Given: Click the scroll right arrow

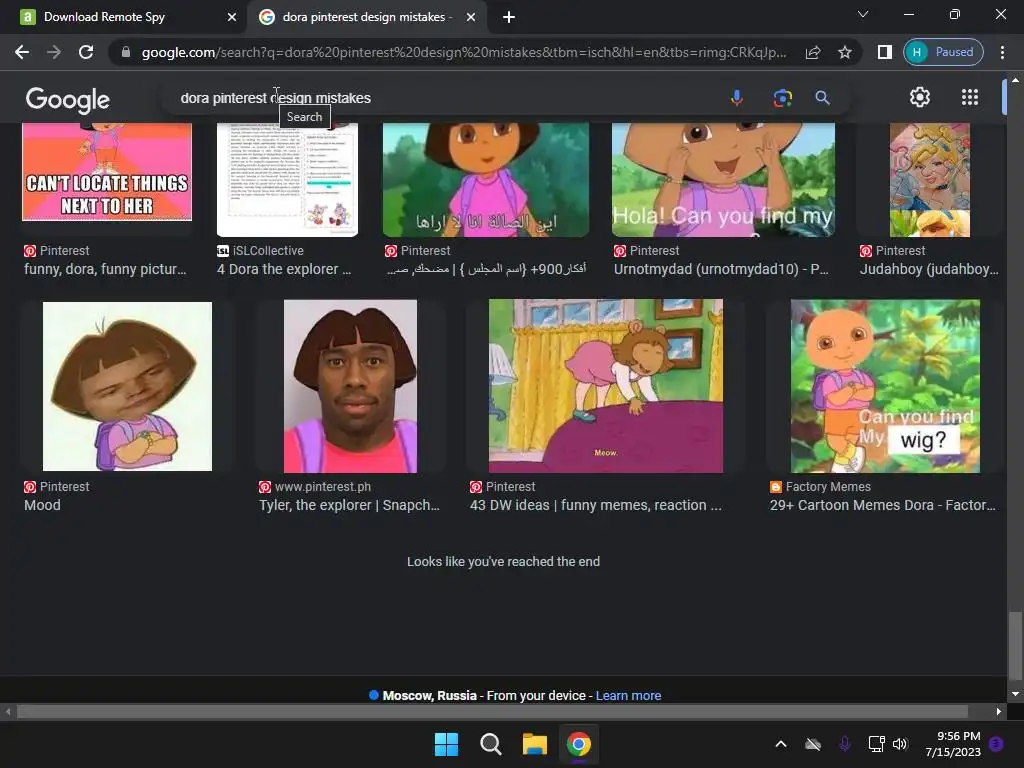Looking at the screenshot, I should coord(999,711).
